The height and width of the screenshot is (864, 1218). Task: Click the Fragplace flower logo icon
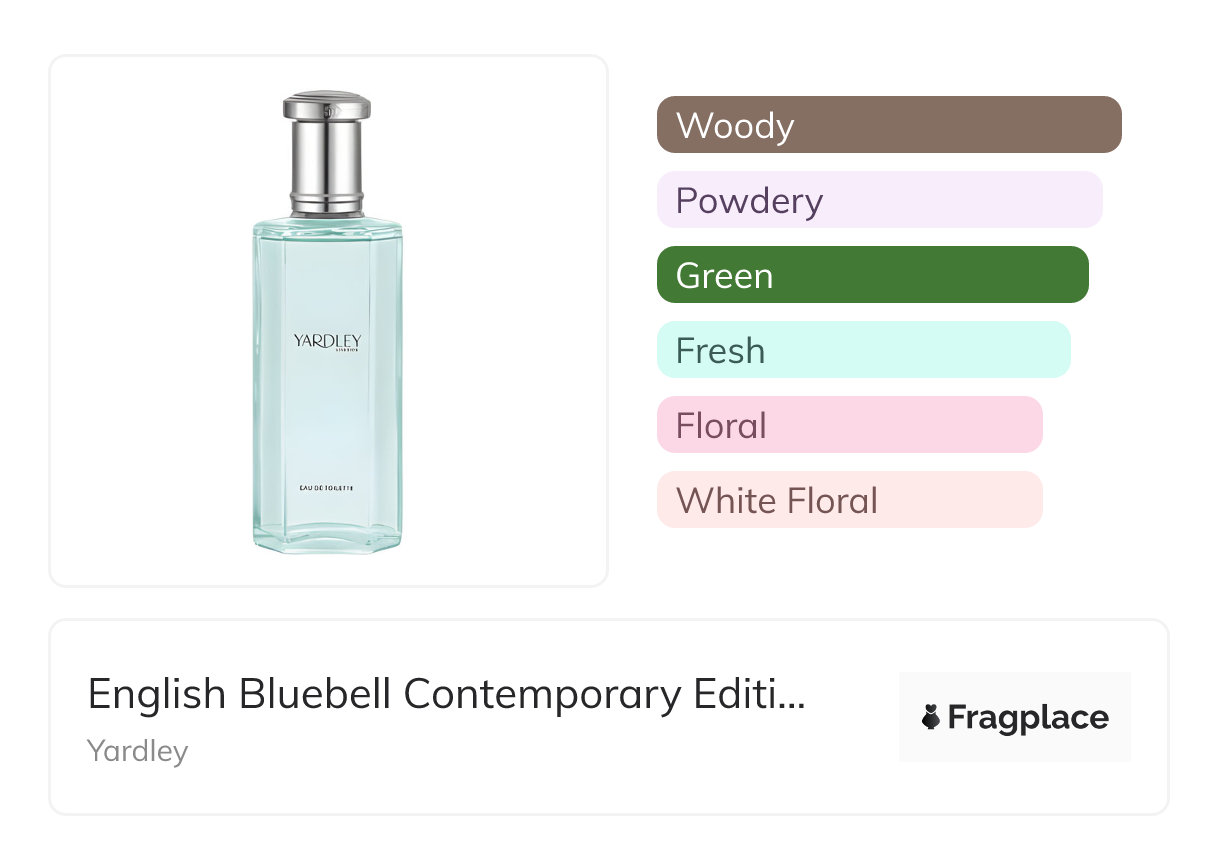931,718
